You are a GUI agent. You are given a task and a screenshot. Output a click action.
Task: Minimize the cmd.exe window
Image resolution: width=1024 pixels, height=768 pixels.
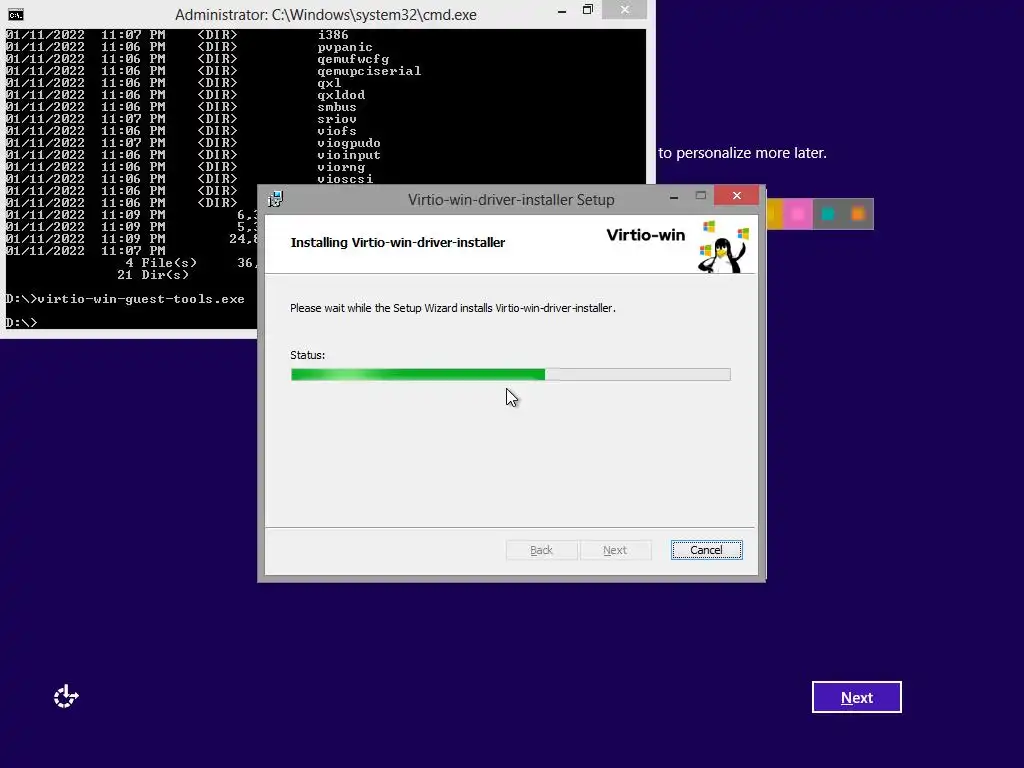(x=562, y=10)
